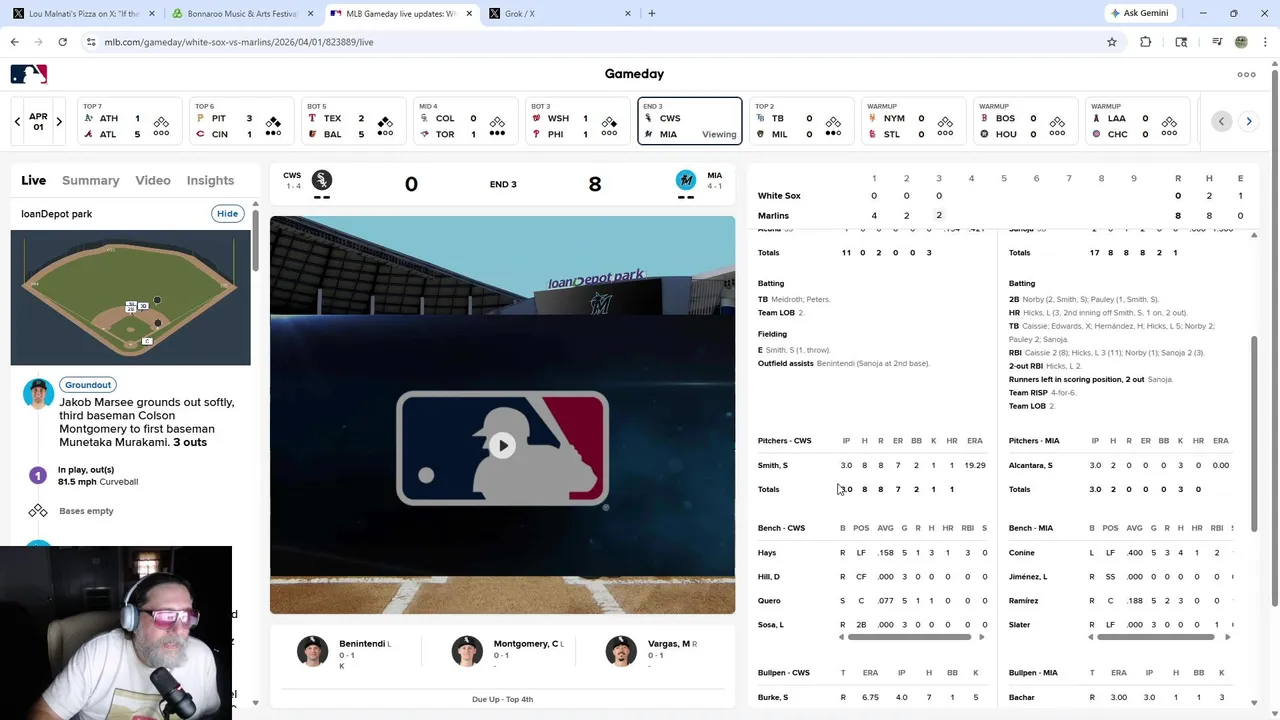Open the NYM vs STL warmup game card
1280x720 pixels.
(913, 121)
